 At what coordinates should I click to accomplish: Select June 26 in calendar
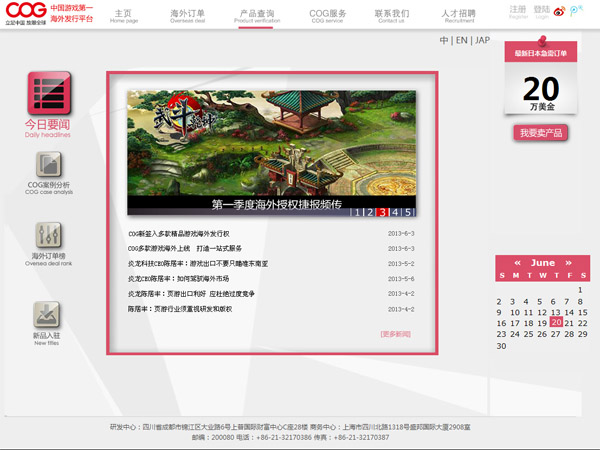click(x=542, y=334)
